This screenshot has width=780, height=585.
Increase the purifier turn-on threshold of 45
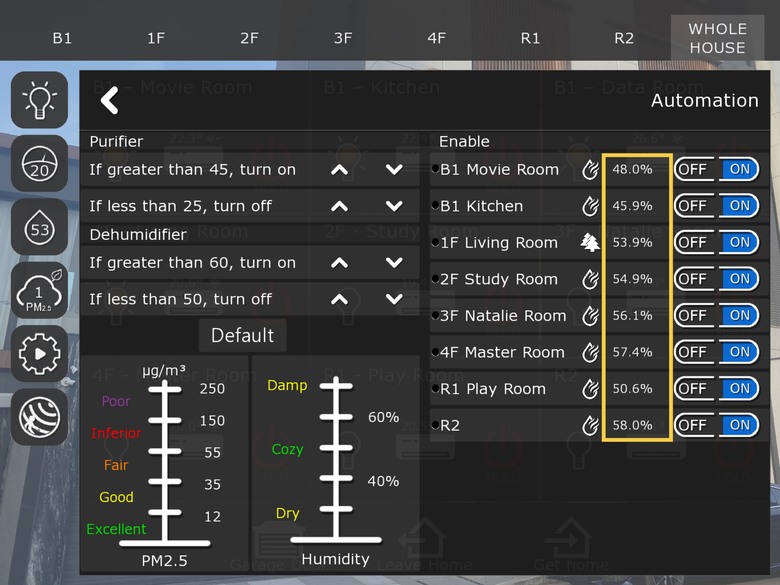tap(340, 170)
